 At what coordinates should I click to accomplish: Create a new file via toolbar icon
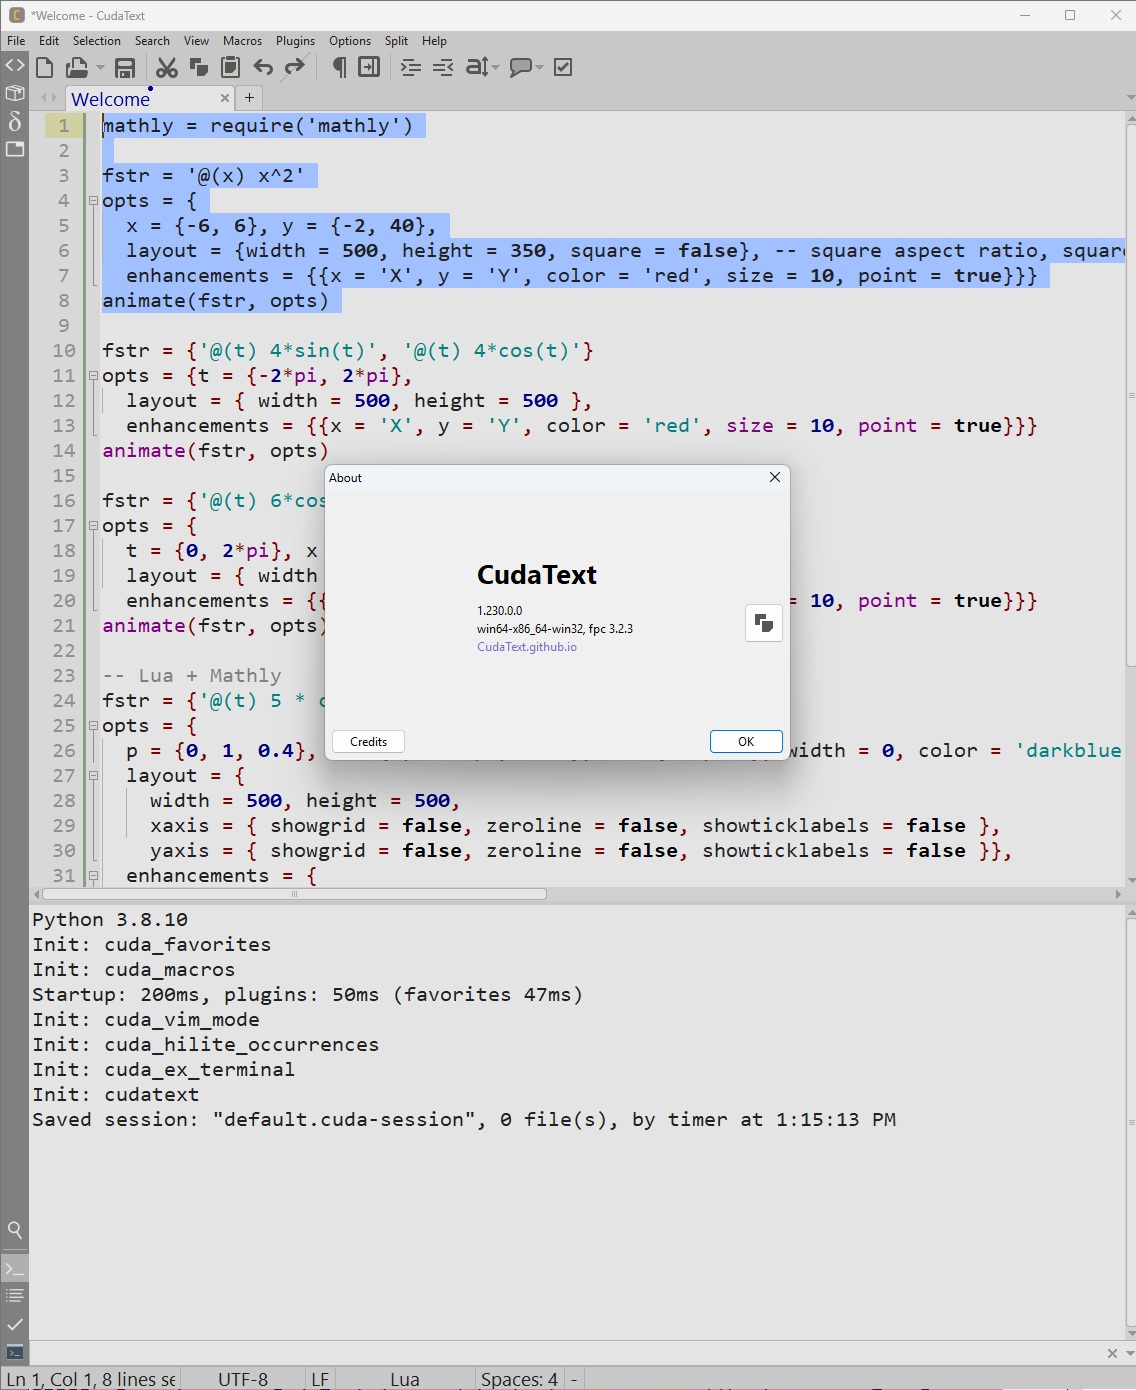(x=44, y=68)
